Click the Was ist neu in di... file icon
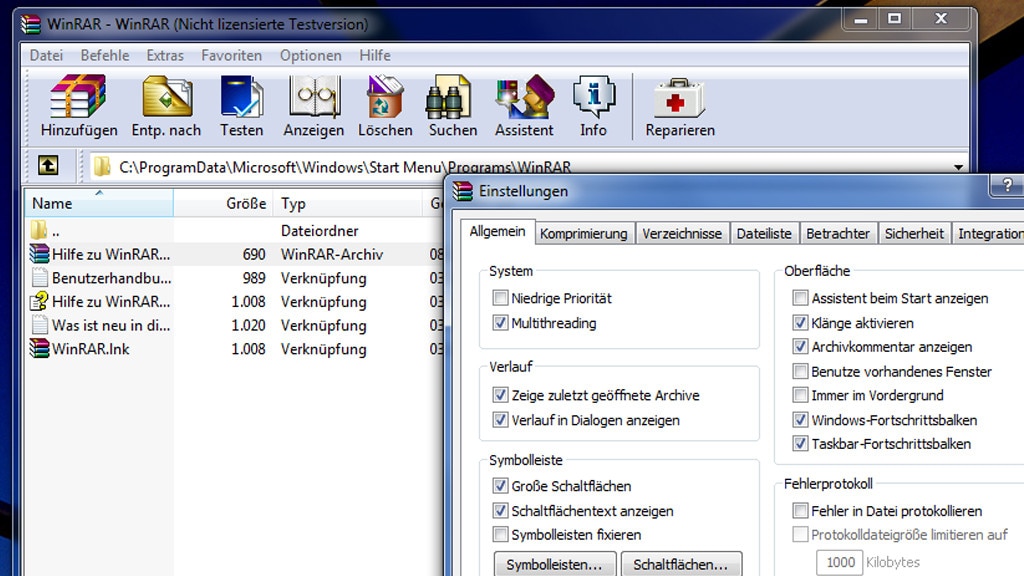 click(x=39, y=325)
